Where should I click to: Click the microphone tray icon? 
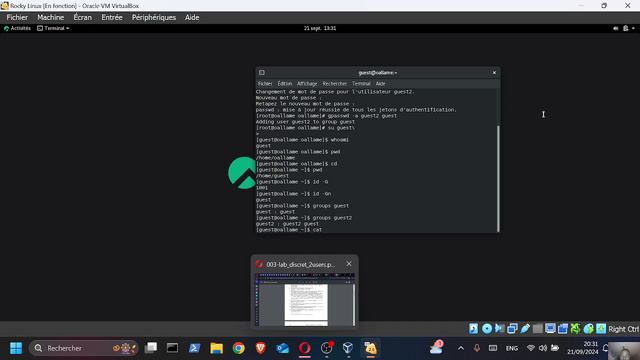tap(477, 348)
